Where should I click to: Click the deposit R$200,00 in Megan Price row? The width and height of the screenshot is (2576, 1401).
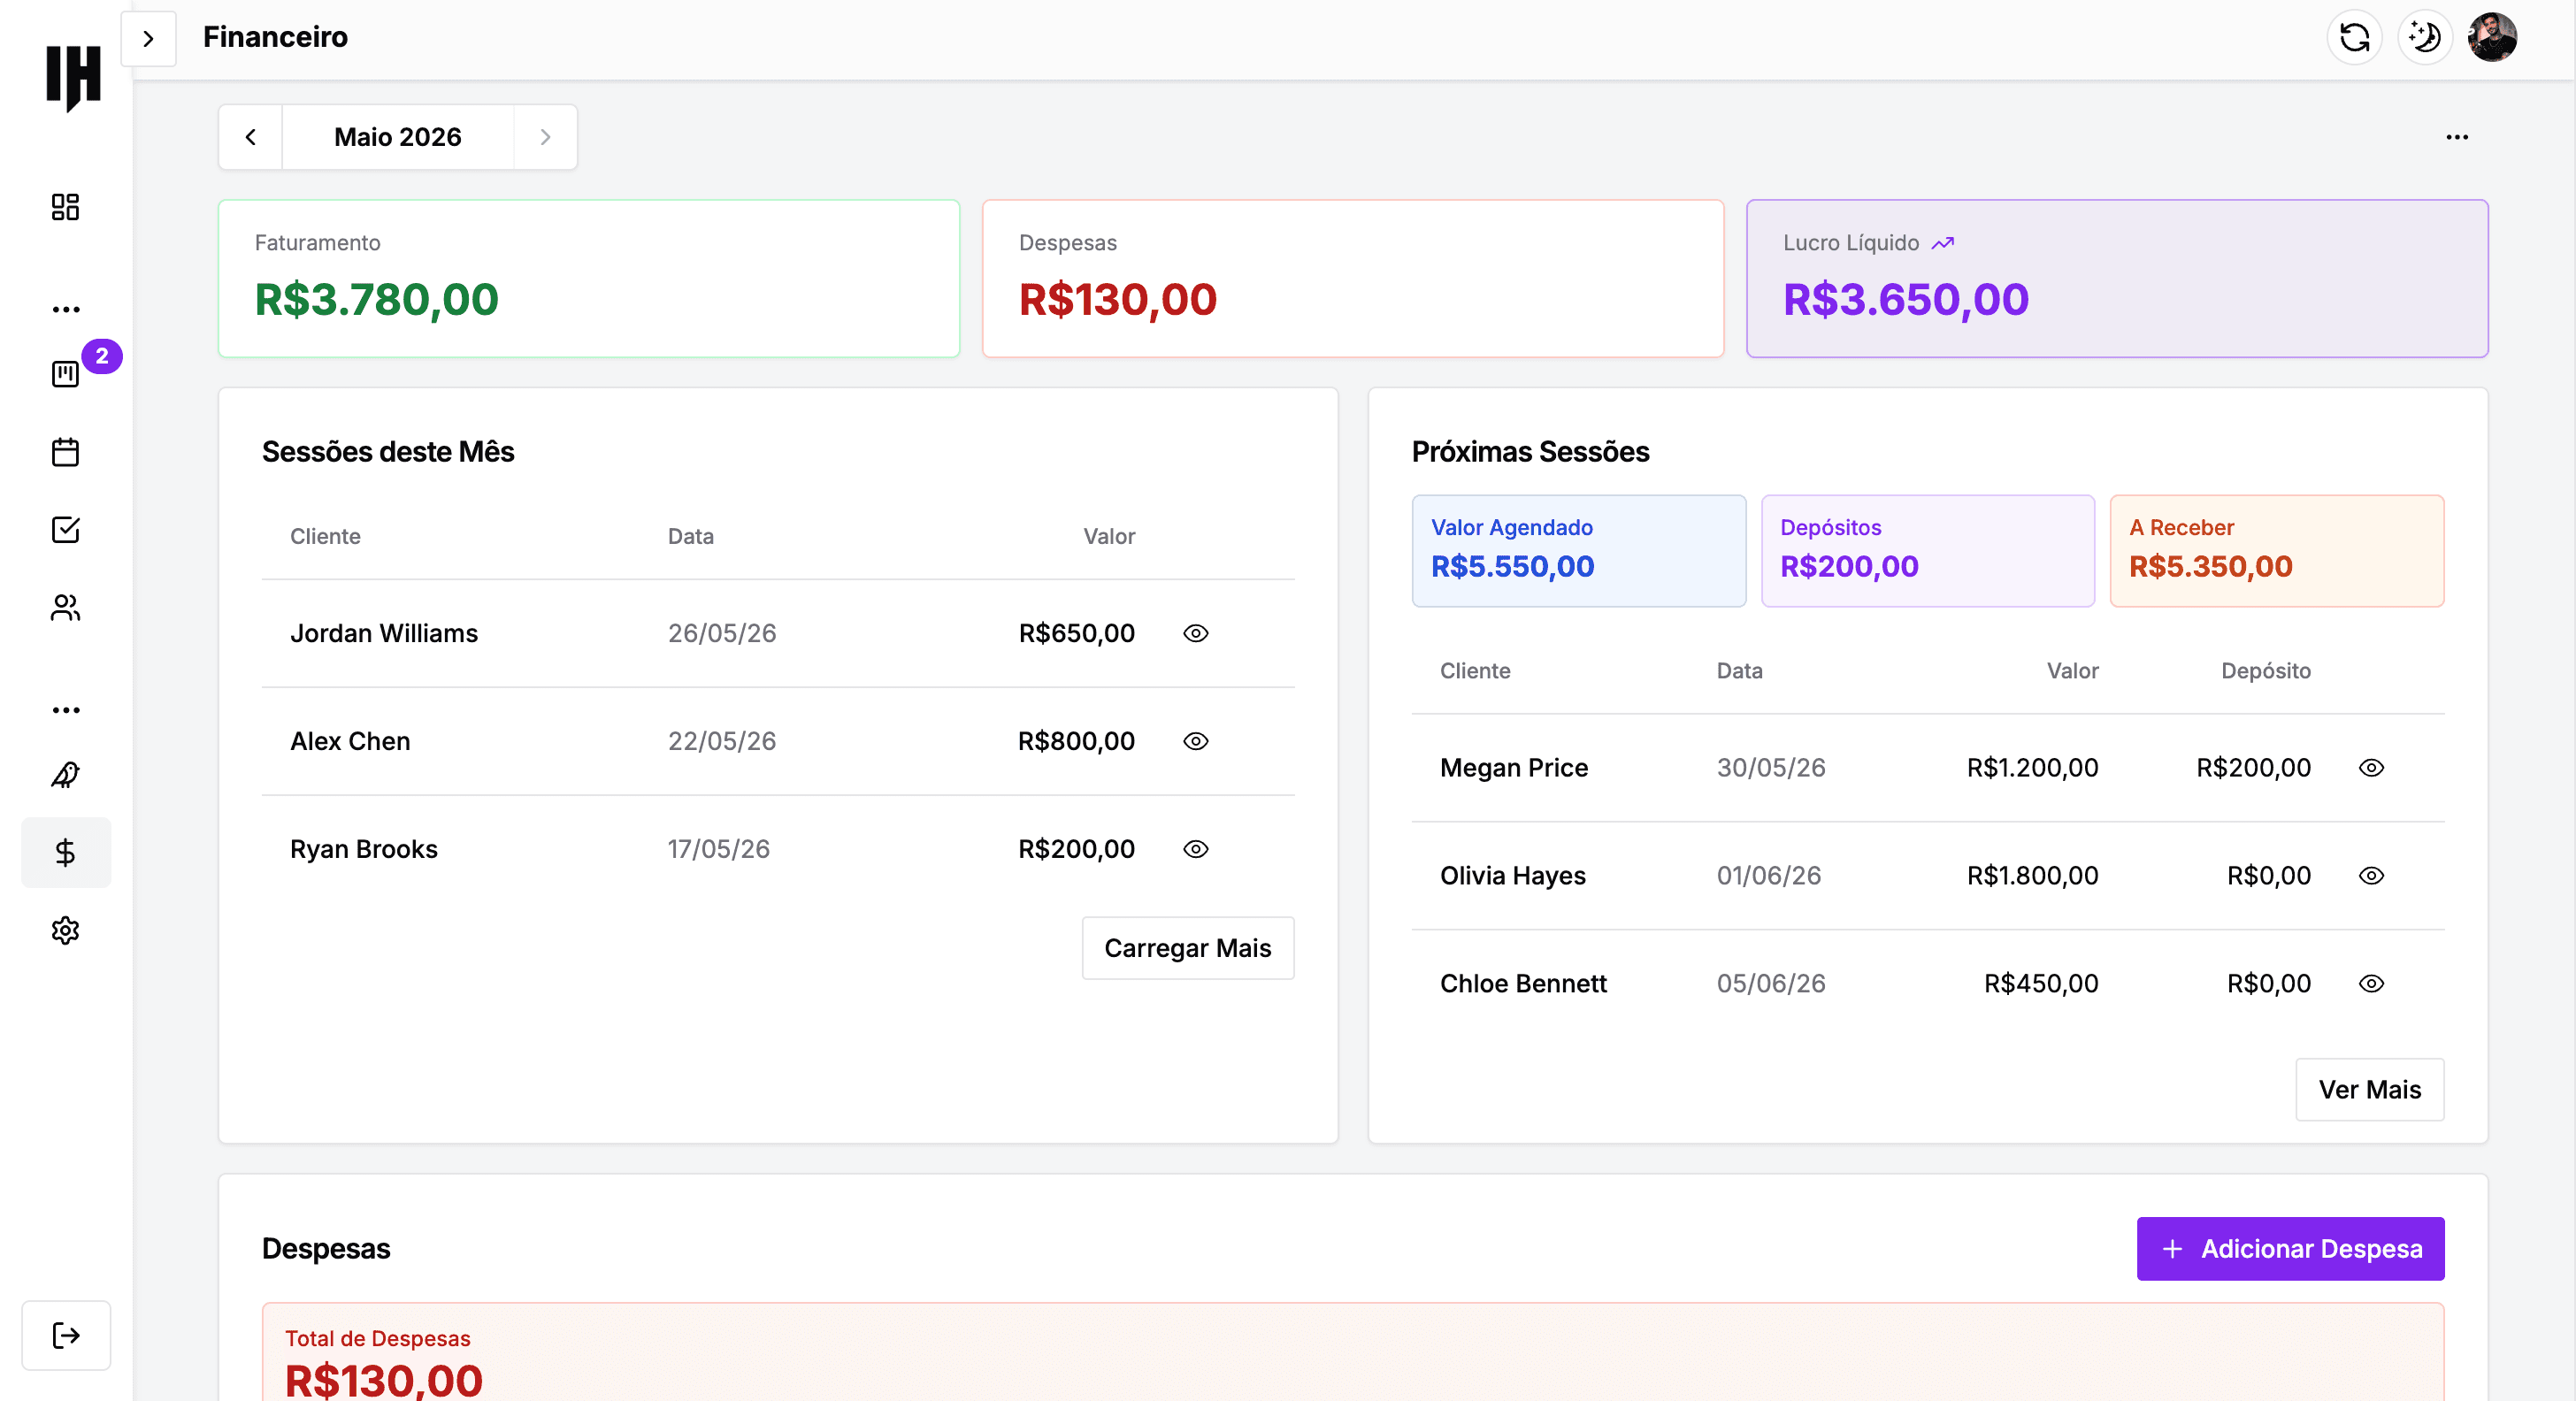pos(2253,768)
